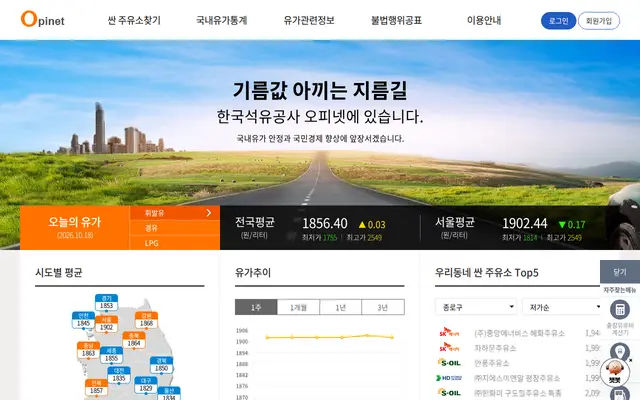Click S-OIL logo beside 안풍주유소
Viewport: 640px width, 400px height.
click(x=449, y=362)
